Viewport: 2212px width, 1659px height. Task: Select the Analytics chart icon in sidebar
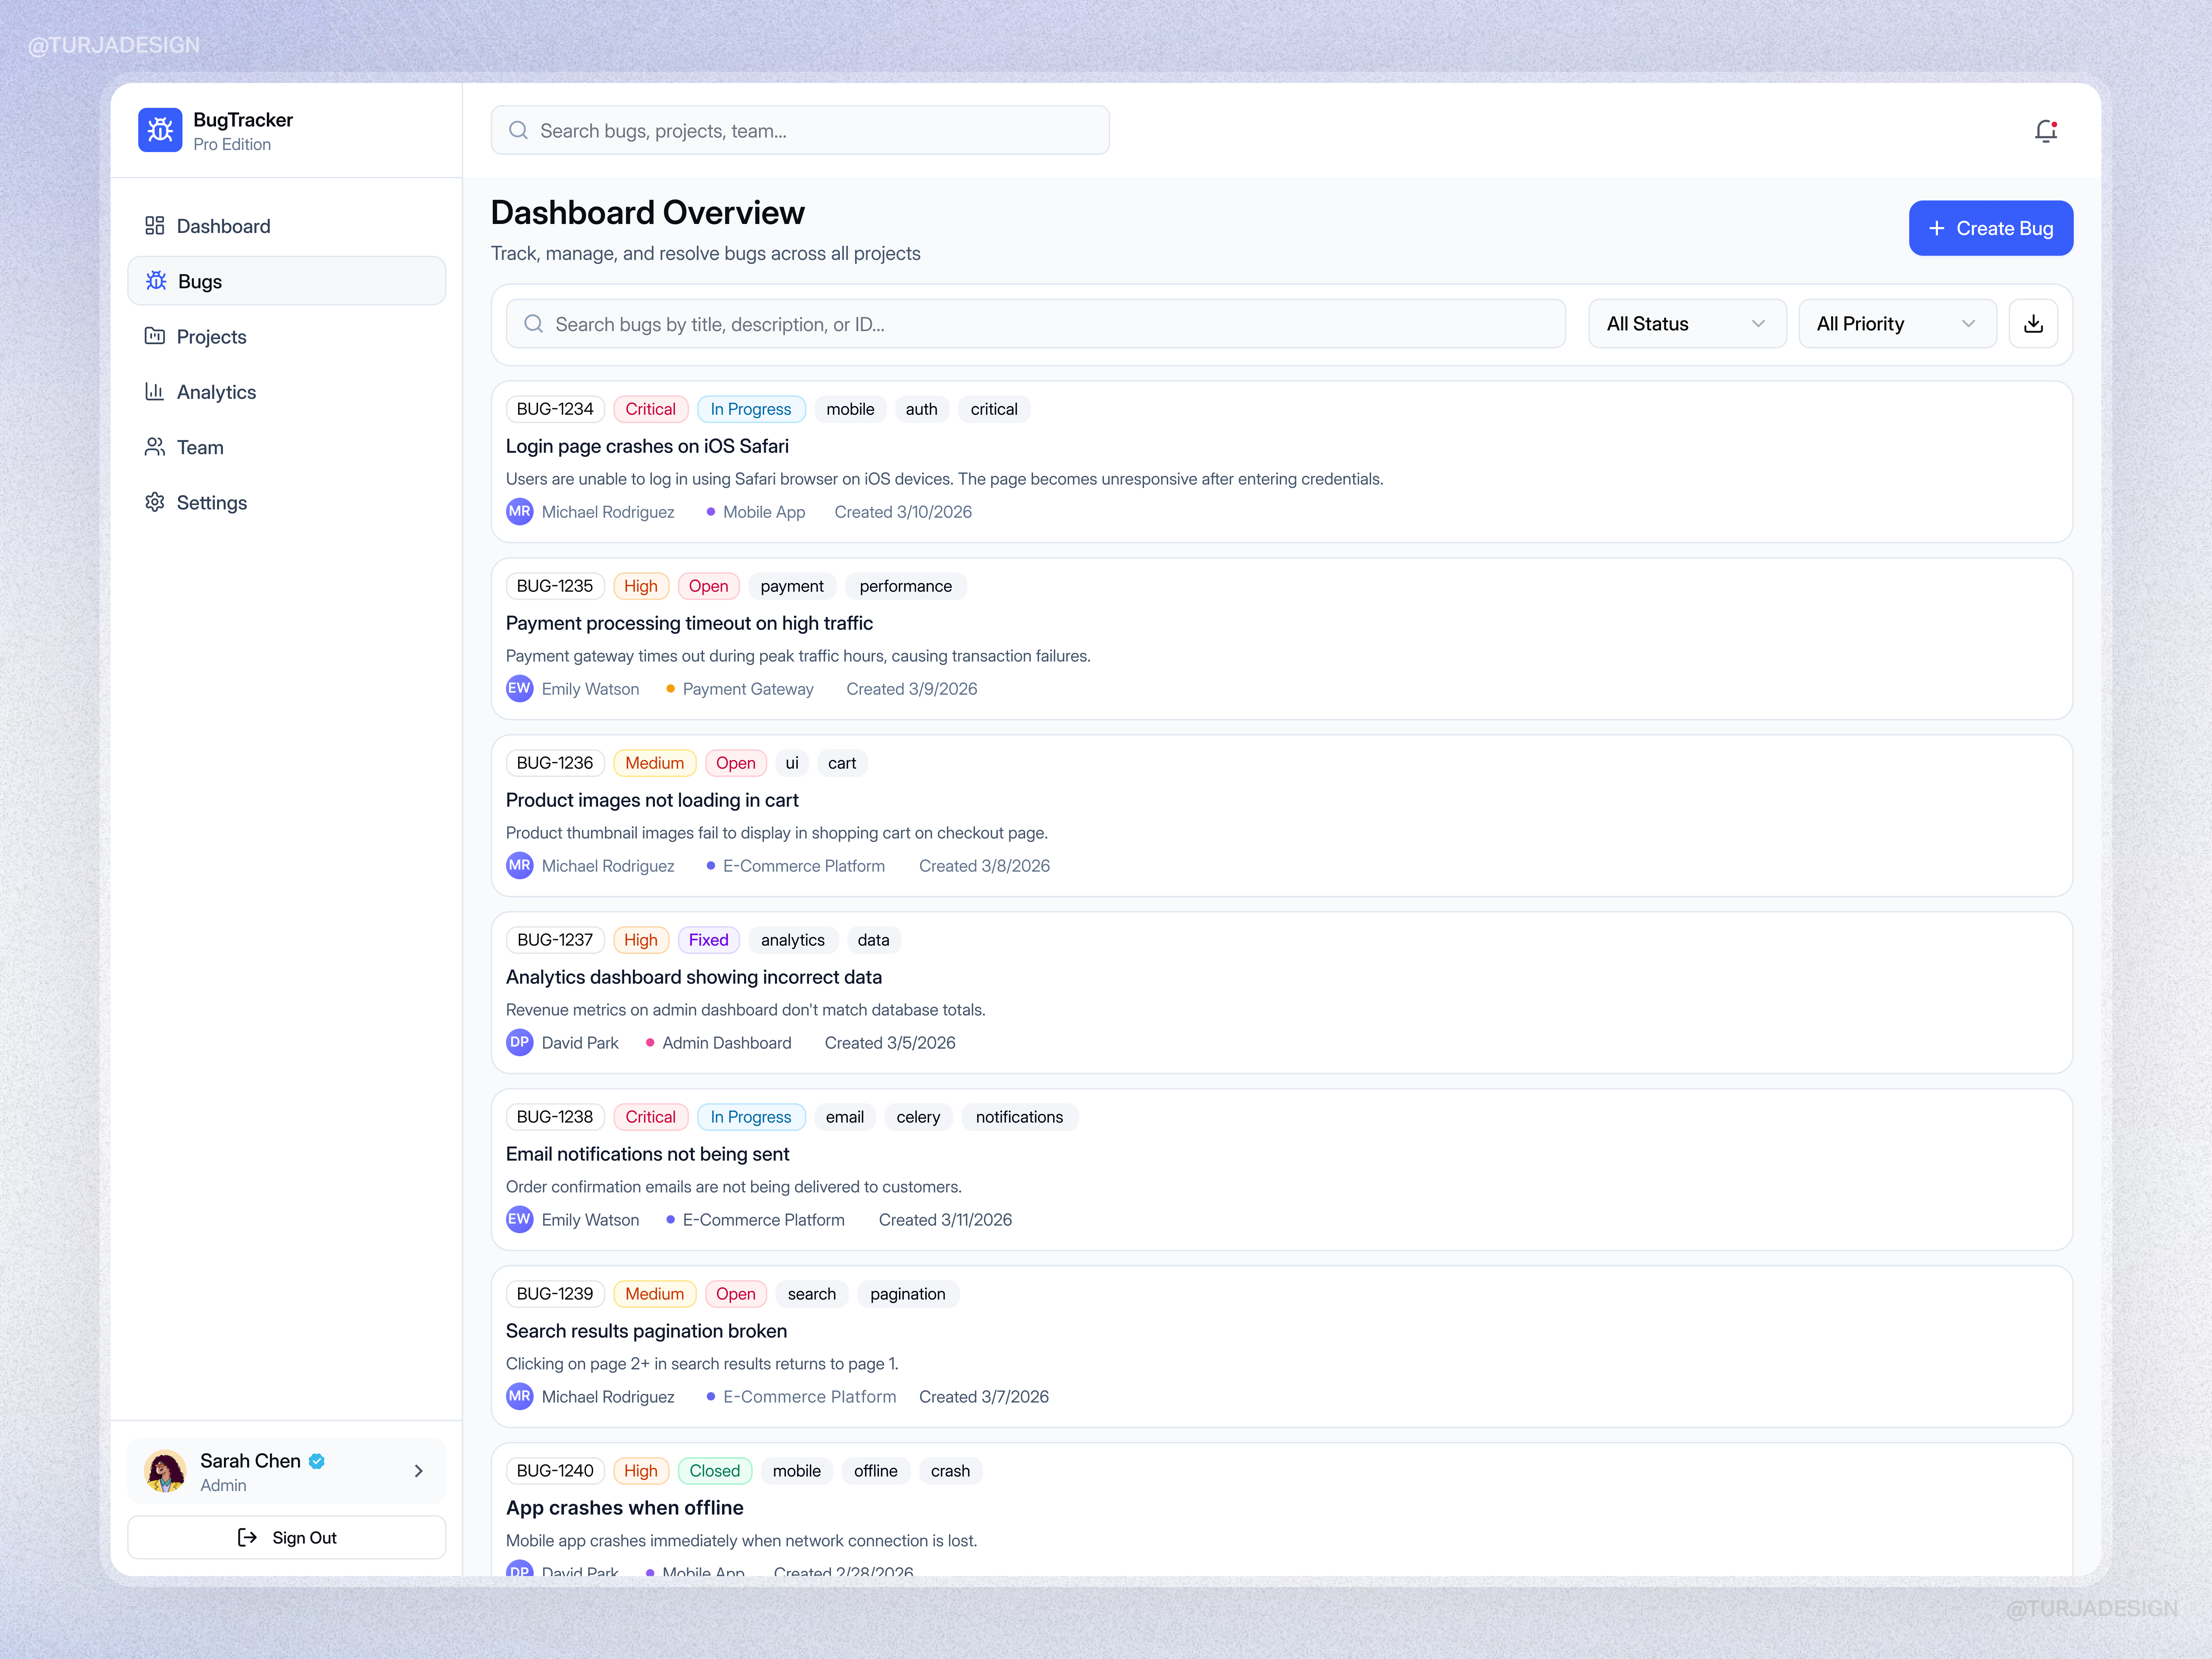click(x=155, y=391)
